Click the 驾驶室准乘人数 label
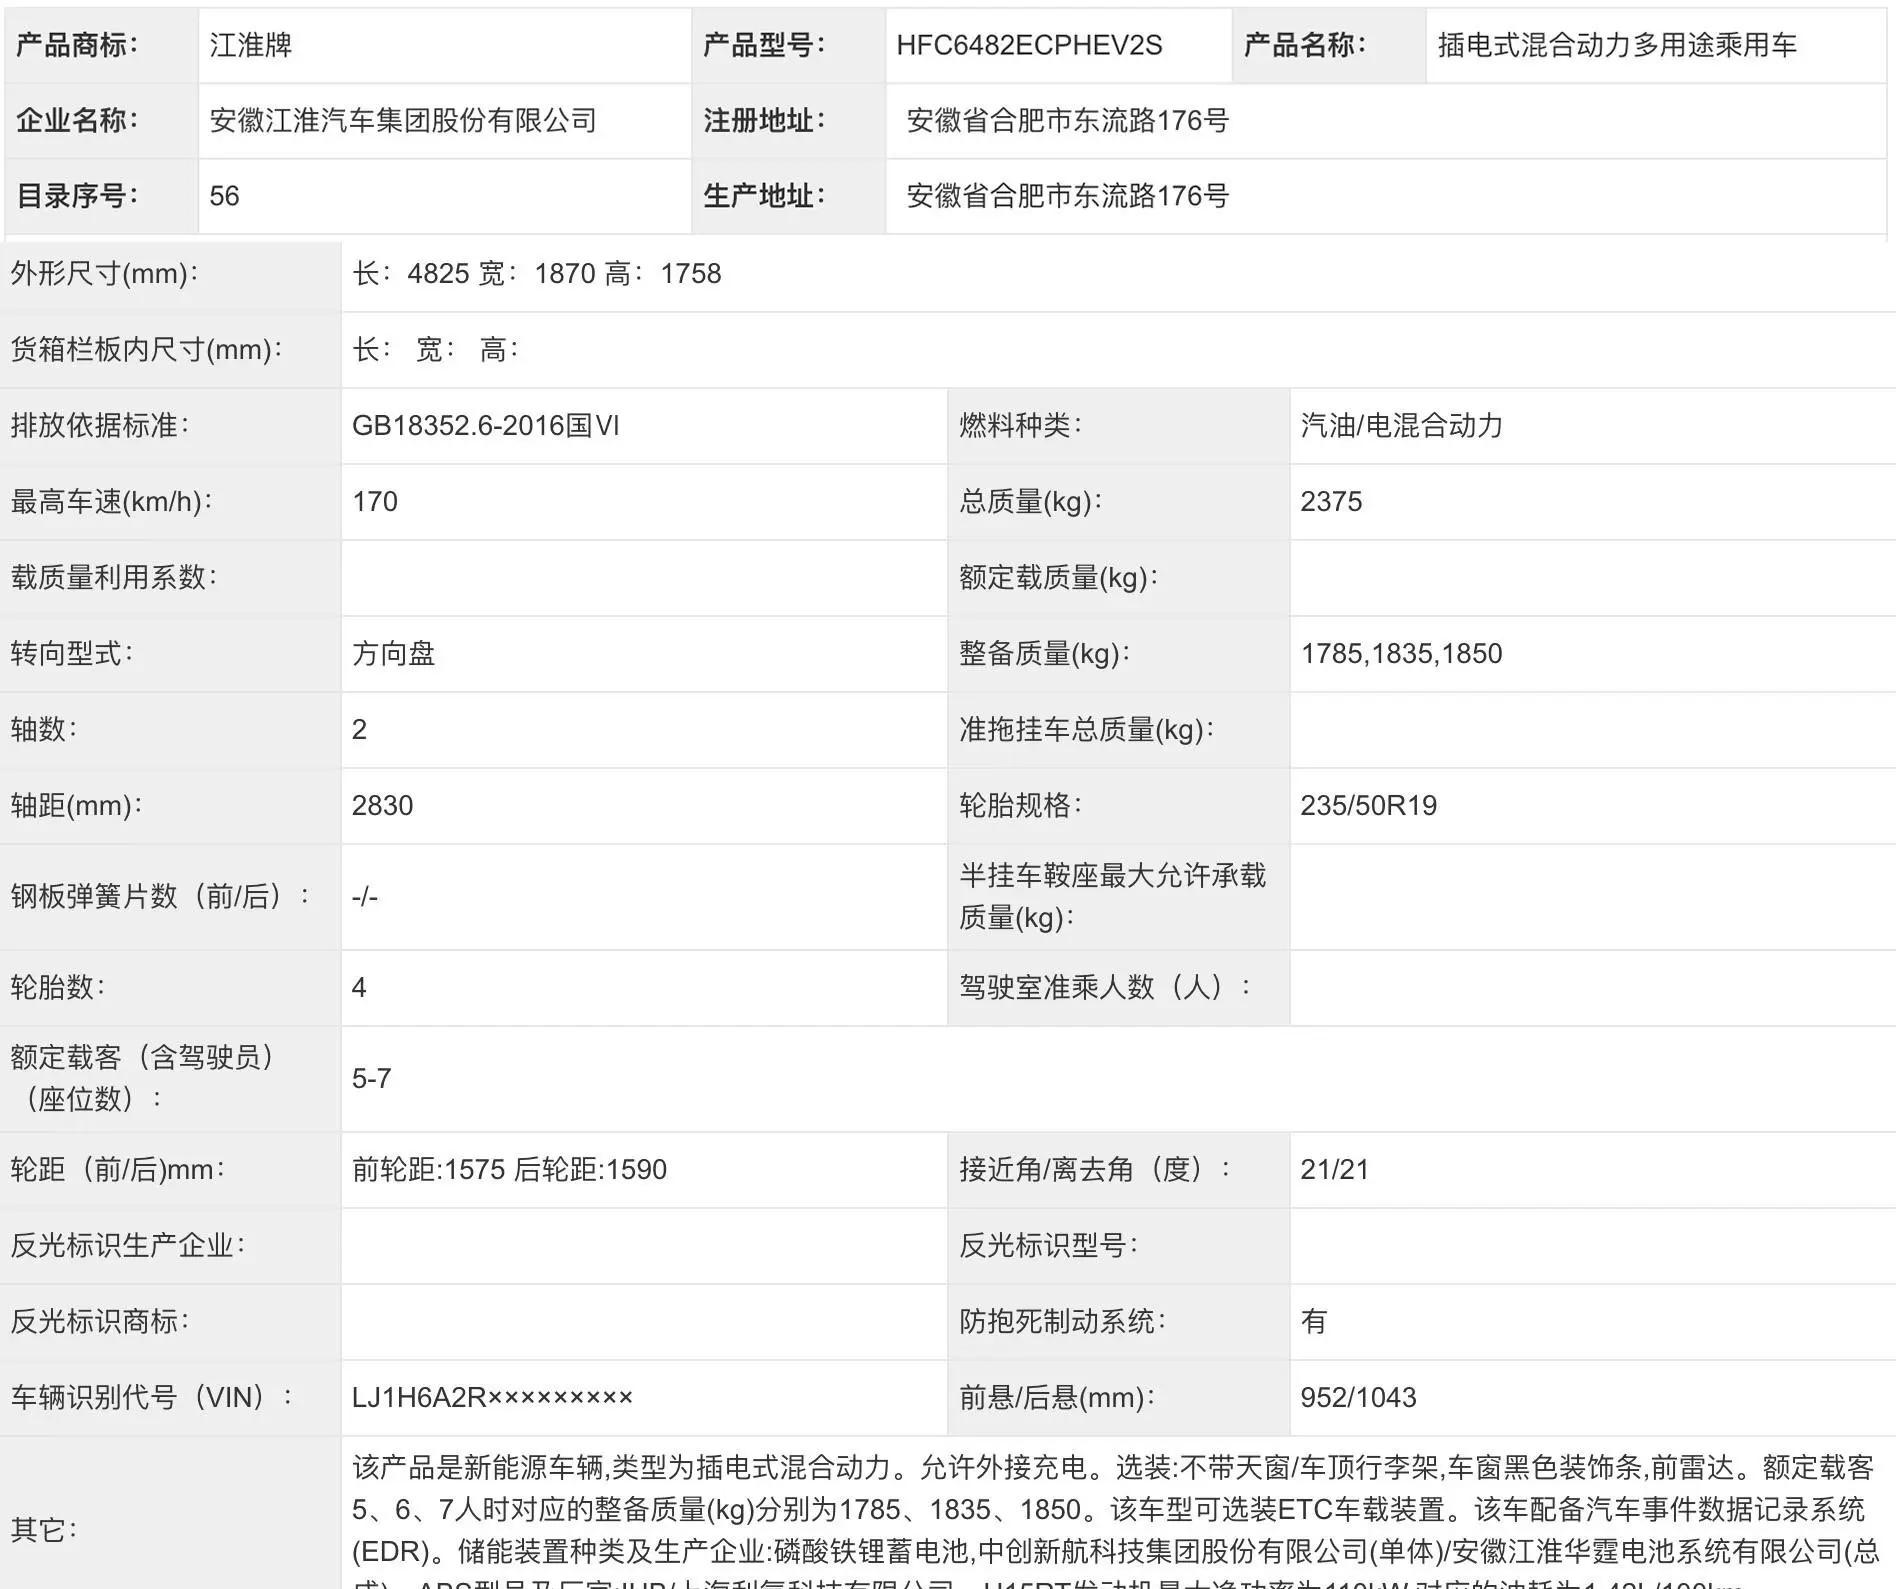Viewport: 1896px width, 1589px height. [1105, 988]
